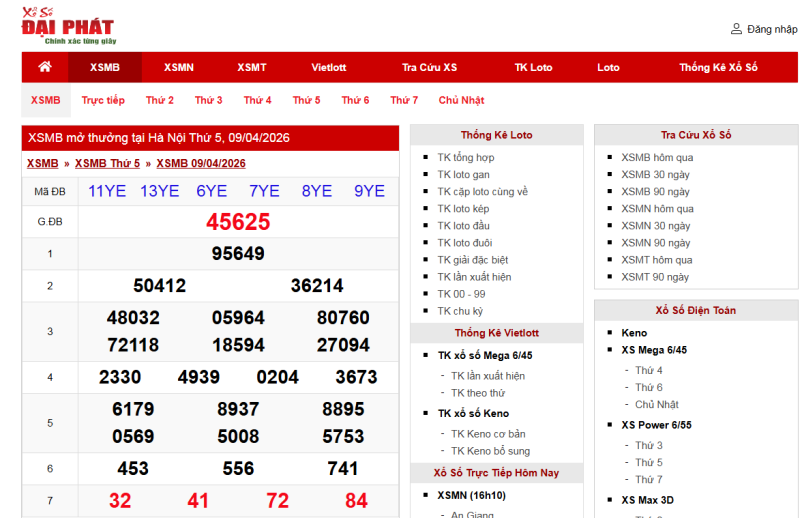
Task: Open XSMN (16h10) live link
Action: [x=472, y=496]
